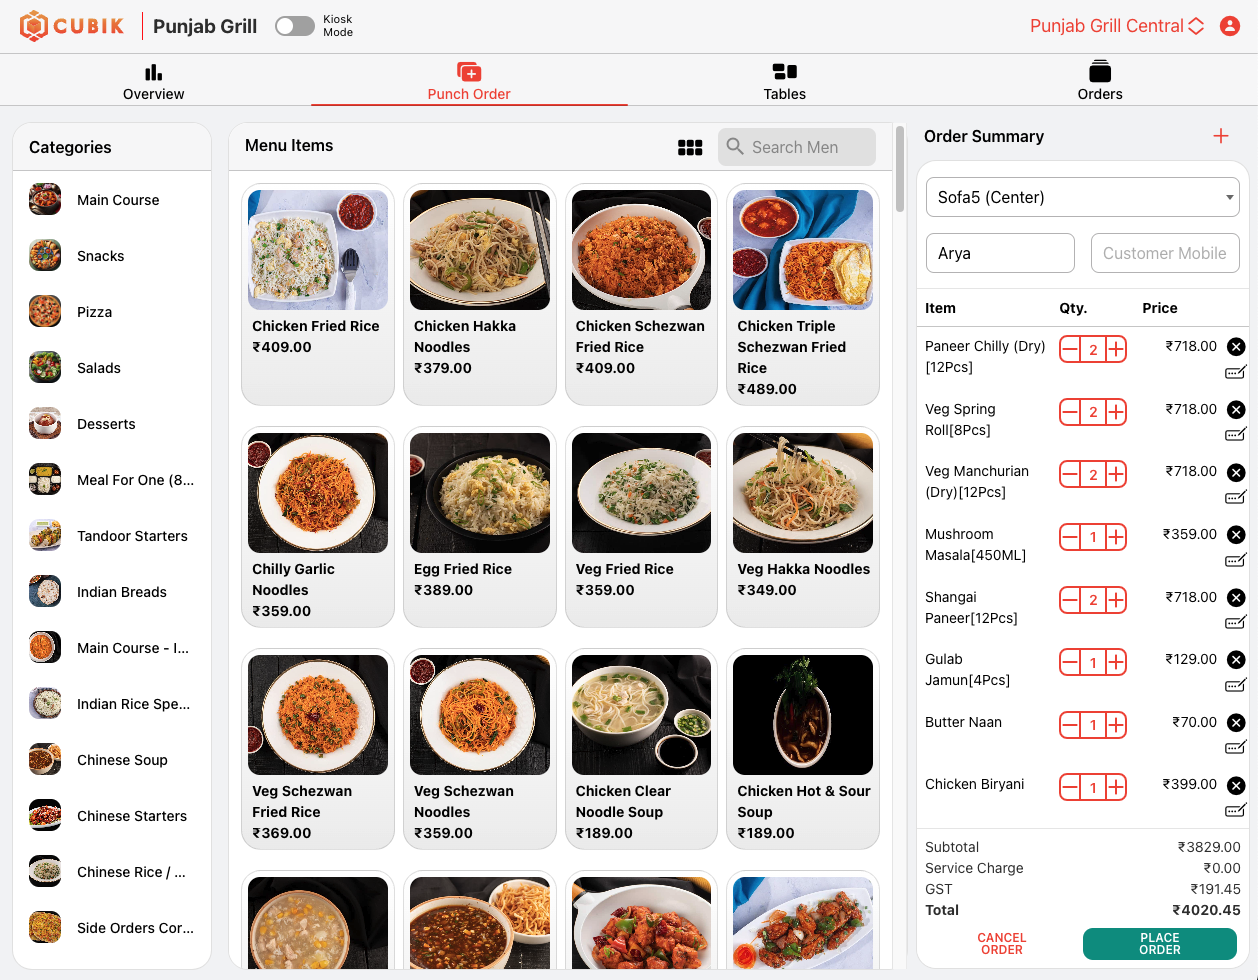Add Chicken Triple Schezwan Fried Rice
This screenshot has height=980, width=1258.
pyautogui.click(x=803, y=295)
